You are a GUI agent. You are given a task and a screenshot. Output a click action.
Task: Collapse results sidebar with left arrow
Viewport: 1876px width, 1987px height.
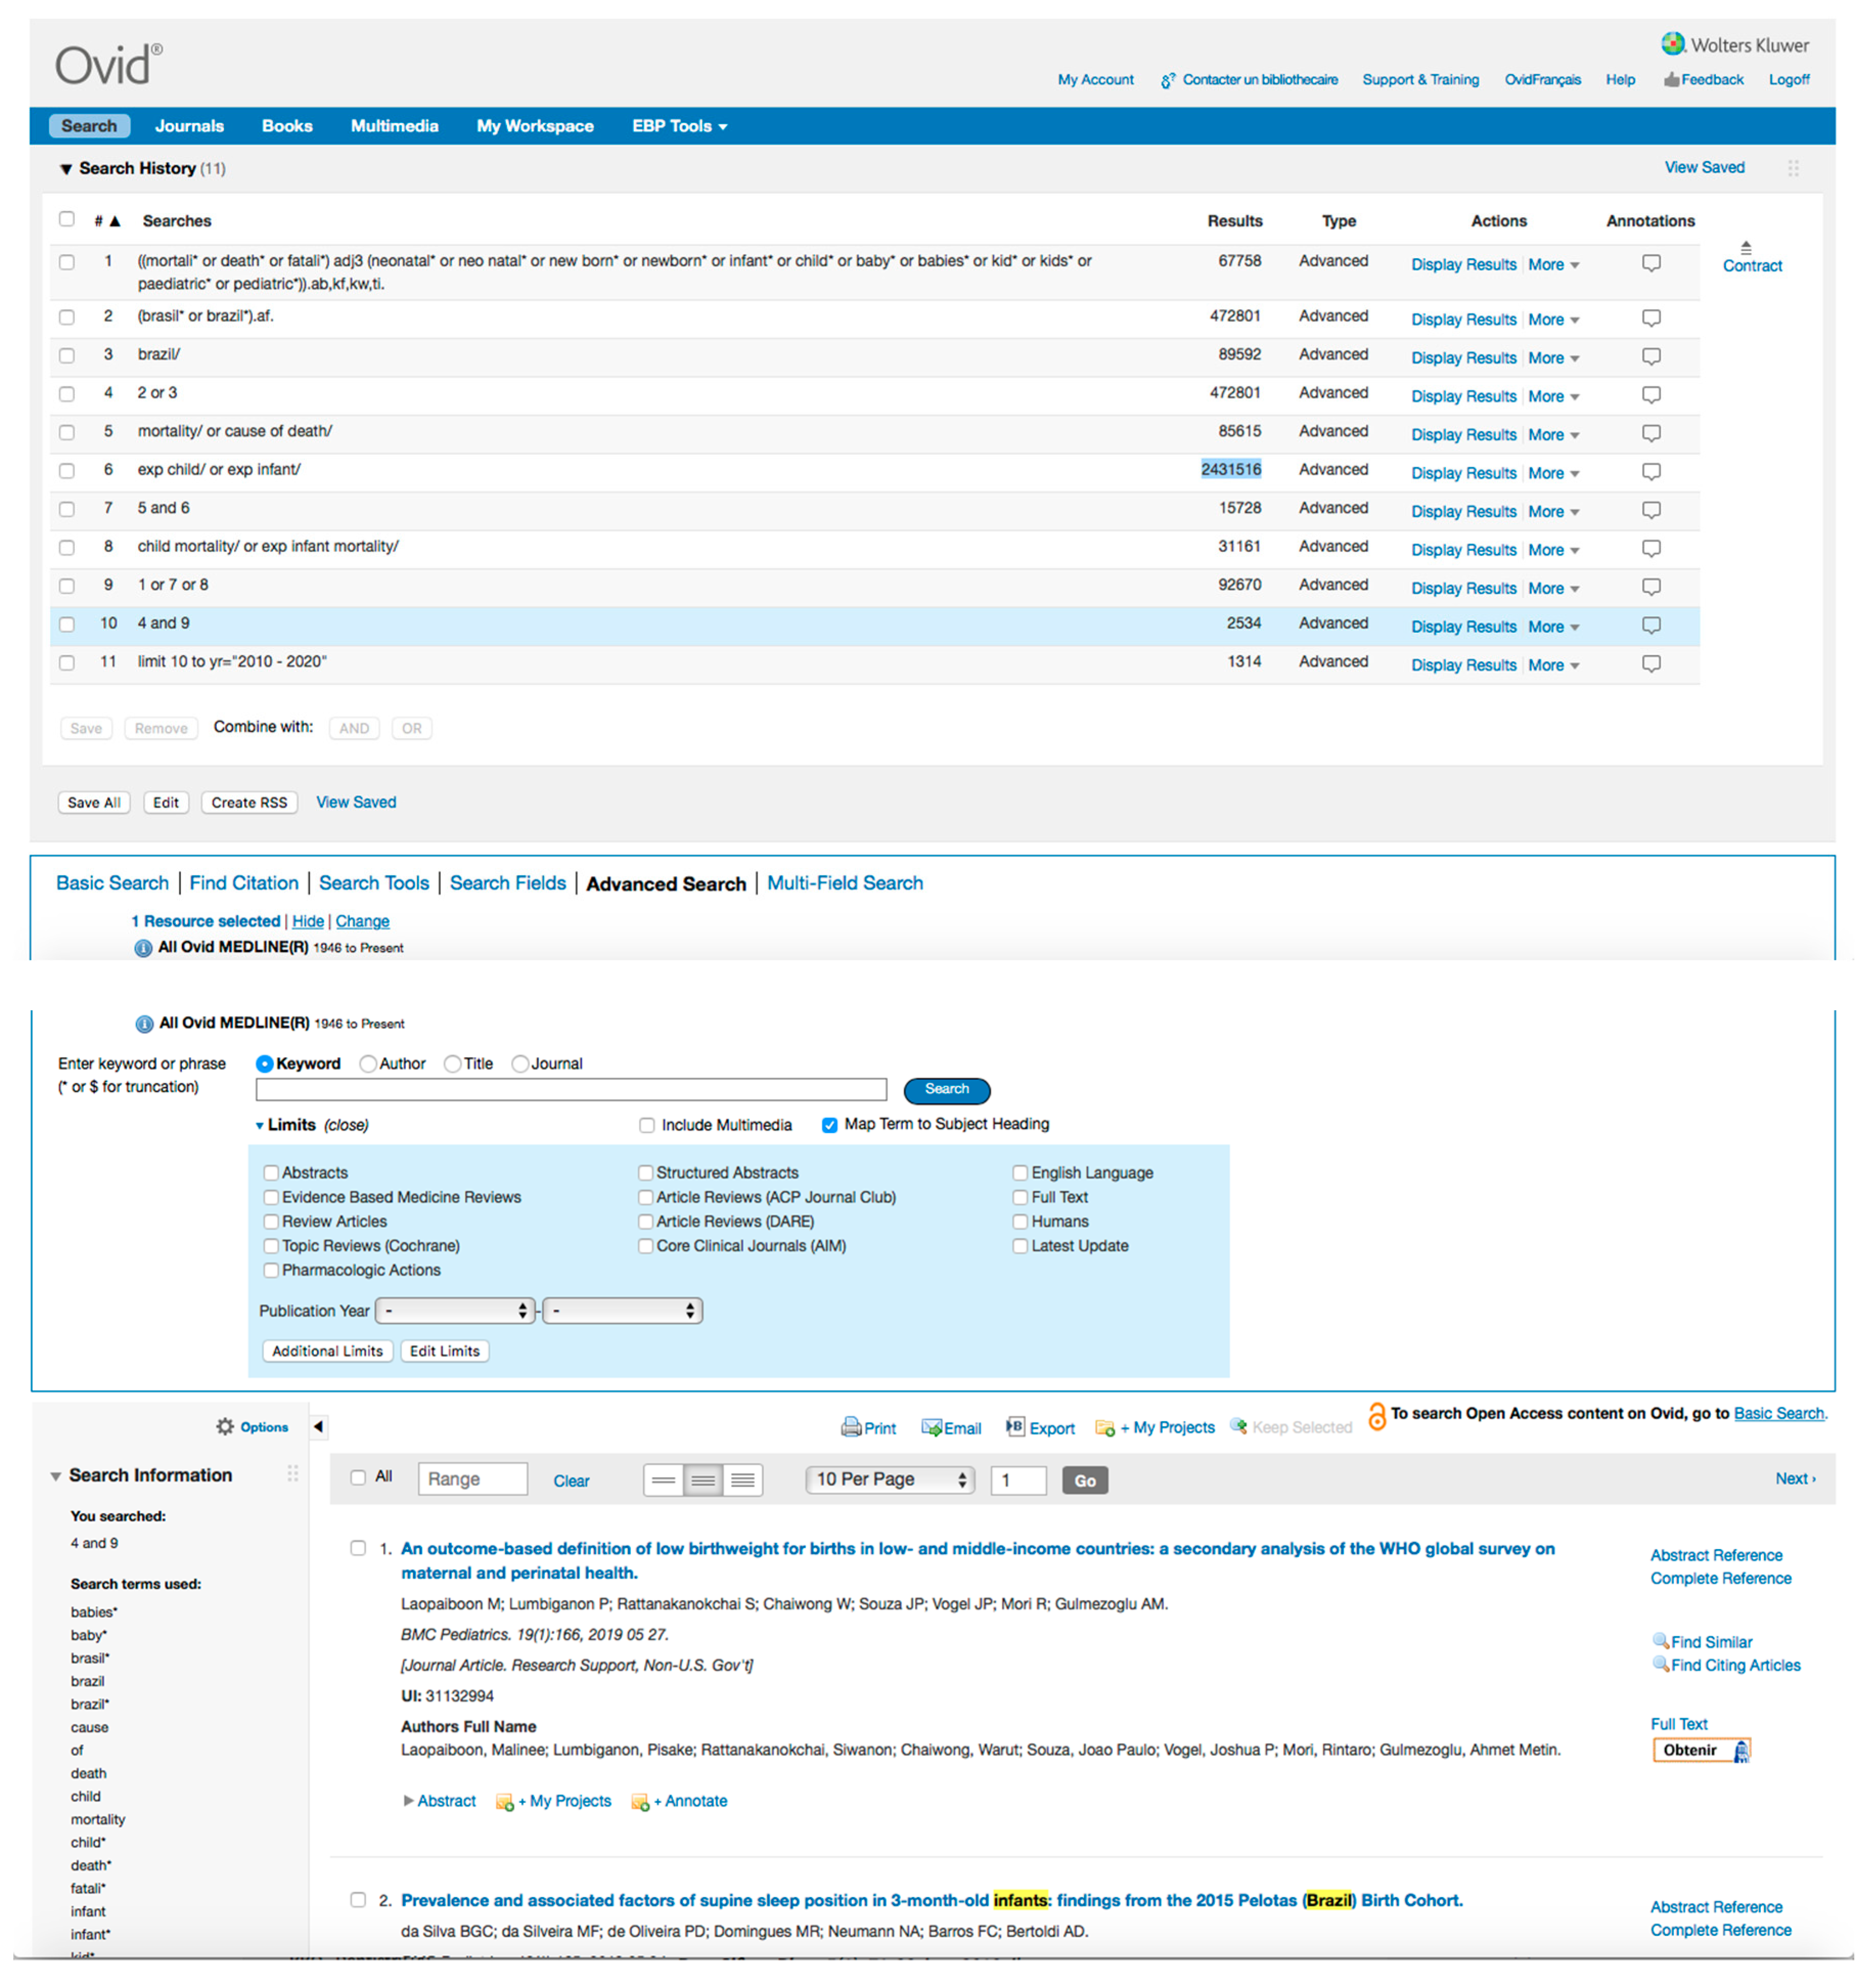click(318, 1427)
